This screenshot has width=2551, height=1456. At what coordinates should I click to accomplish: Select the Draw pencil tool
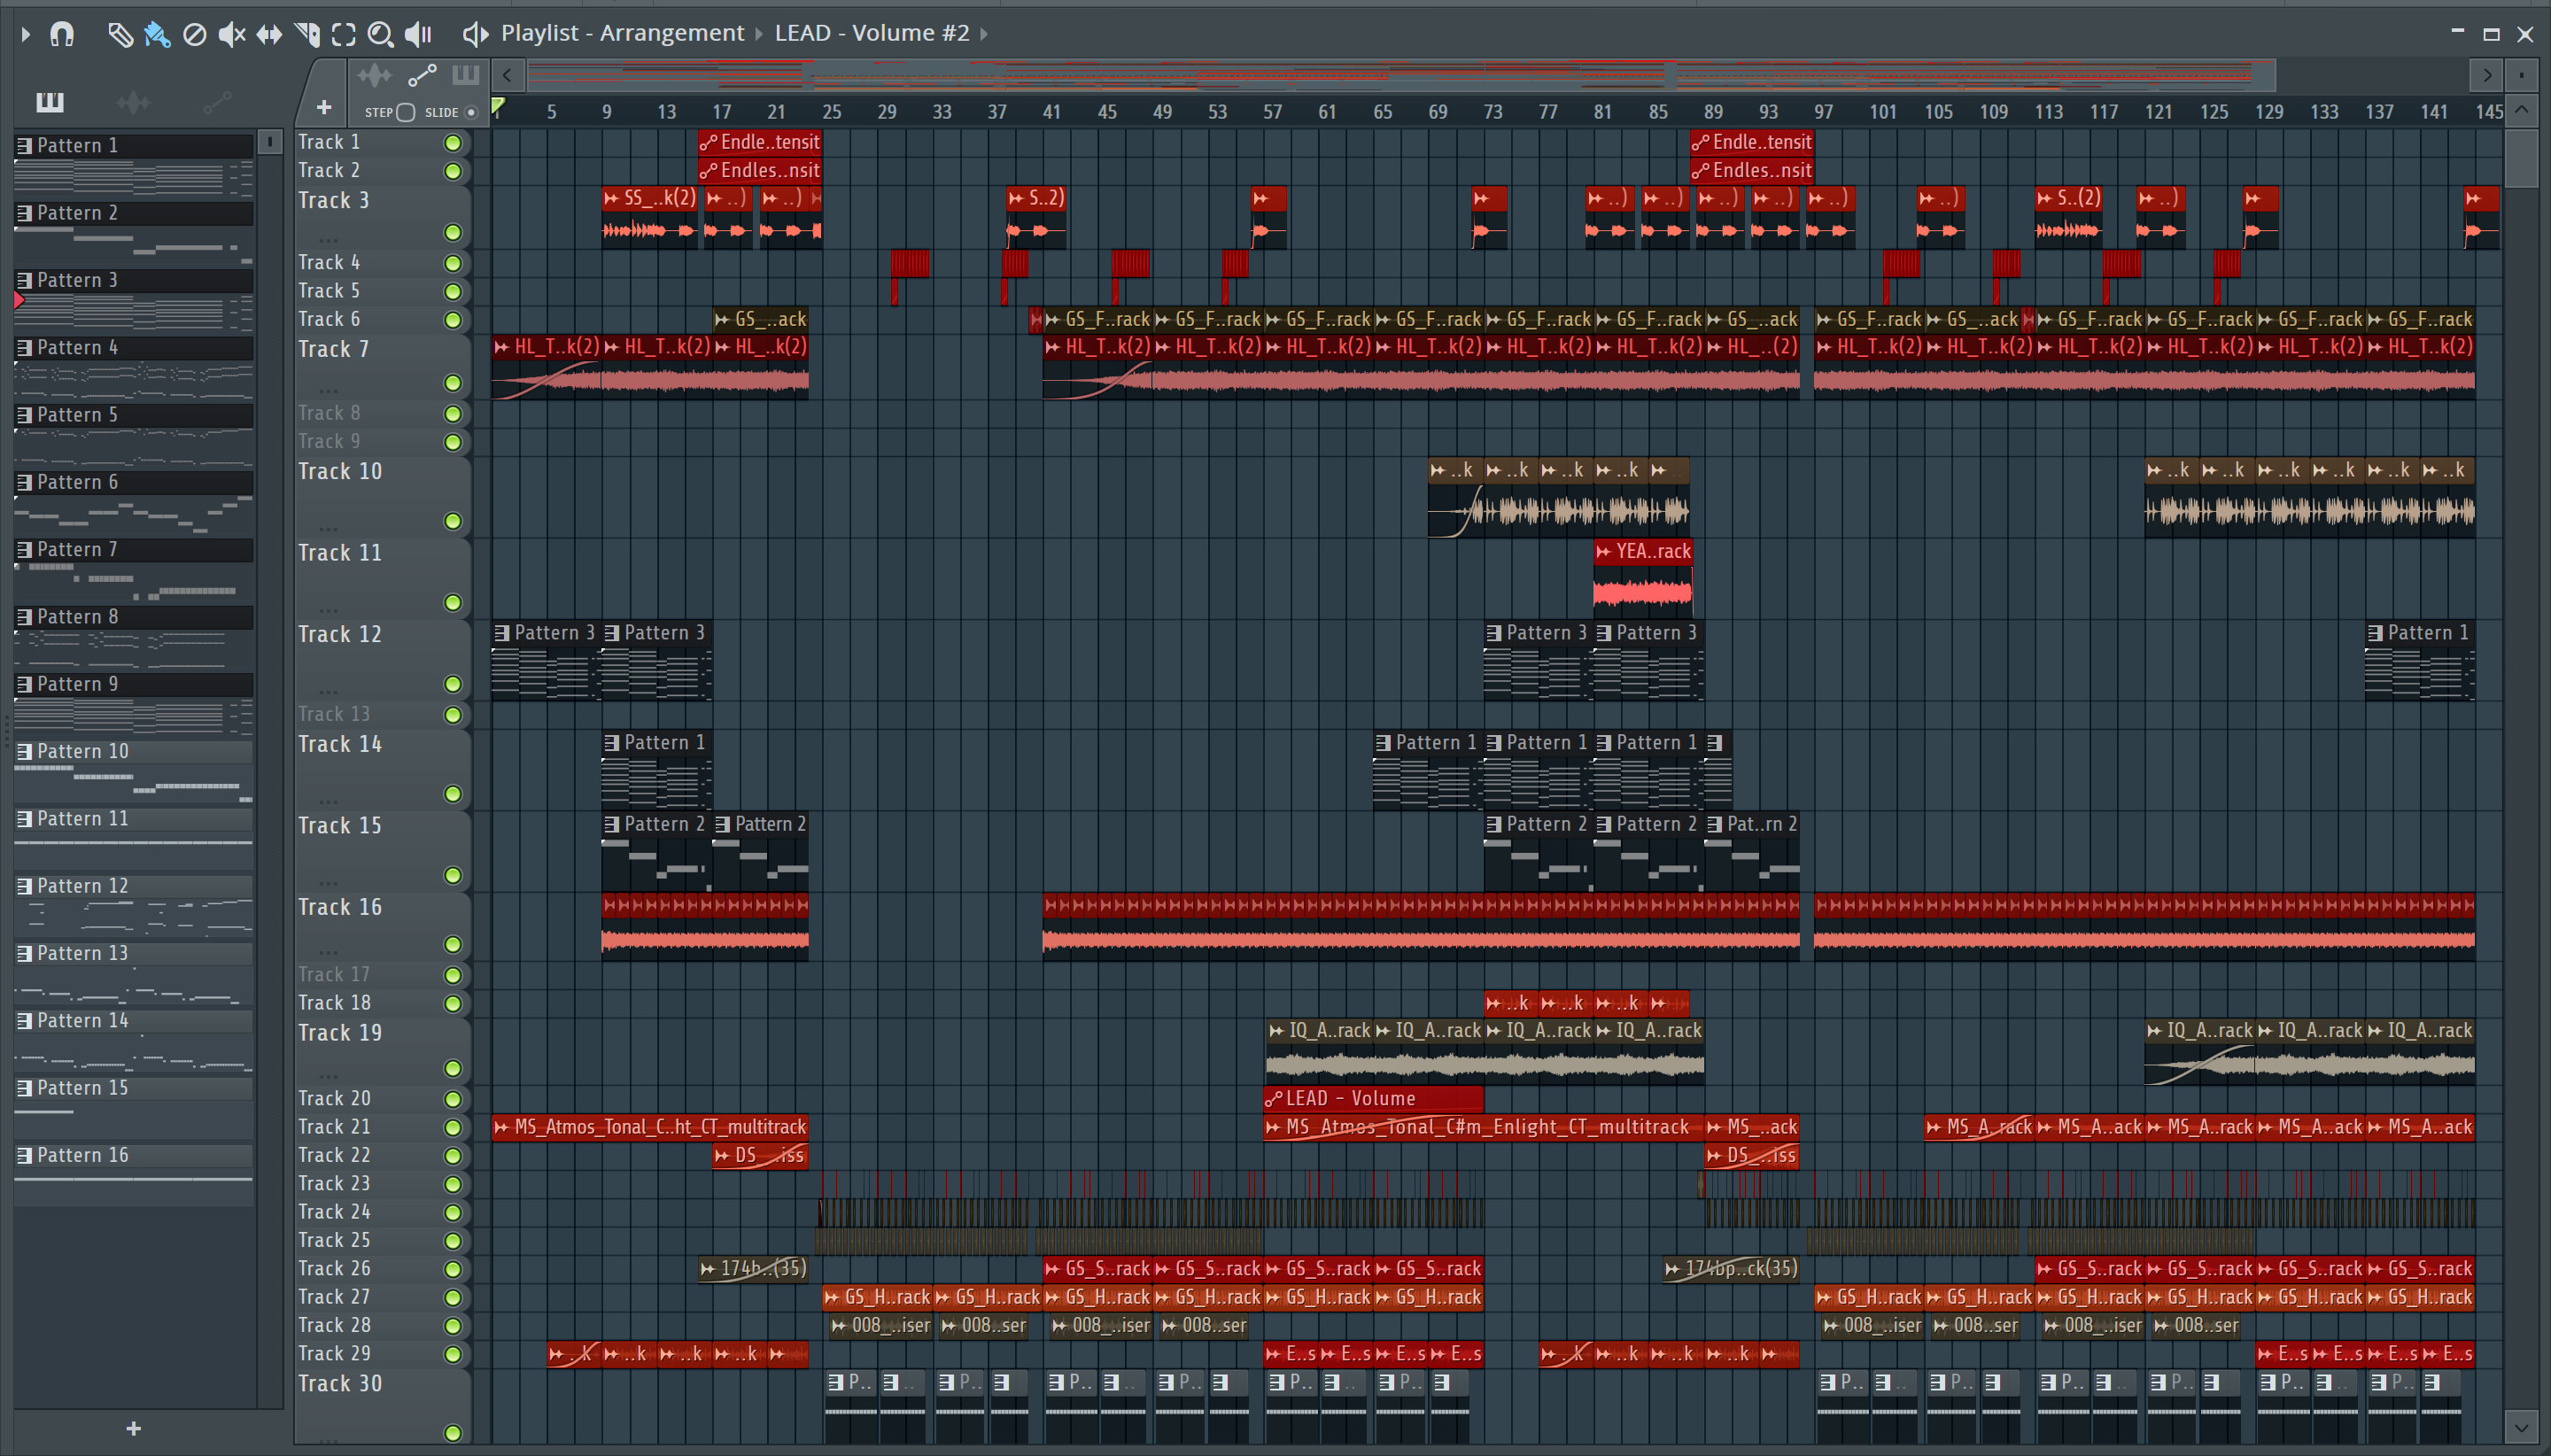coord(120,34)
